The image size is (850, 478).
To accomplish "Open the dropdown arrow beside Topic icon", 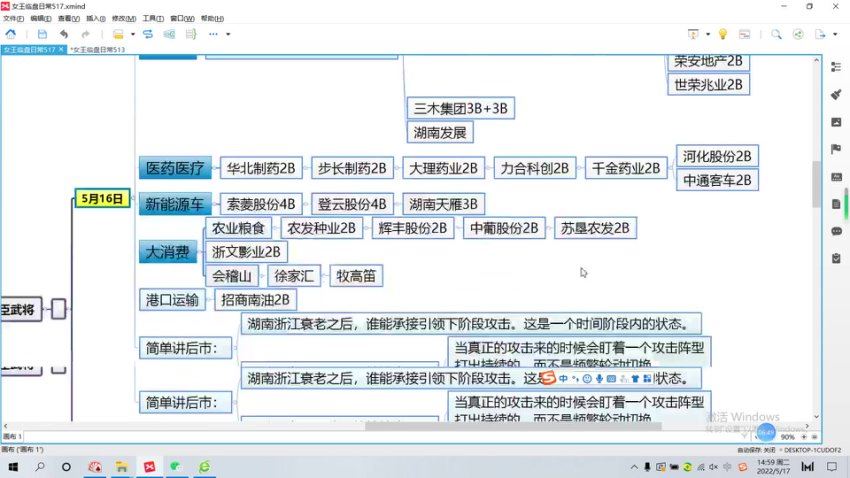I will point(133,34).
